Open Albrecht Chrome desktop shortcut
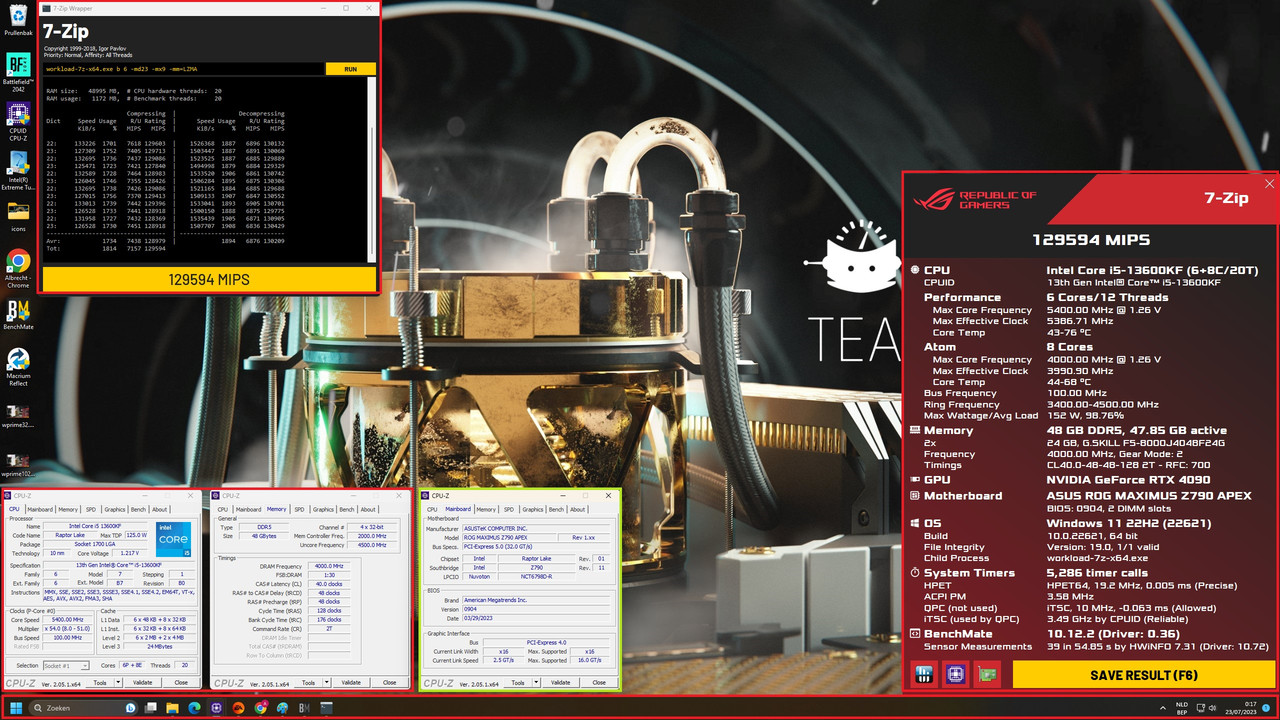Image resolution: width=1280 pixels, height=720 pixels. click(x=18, y=268)
